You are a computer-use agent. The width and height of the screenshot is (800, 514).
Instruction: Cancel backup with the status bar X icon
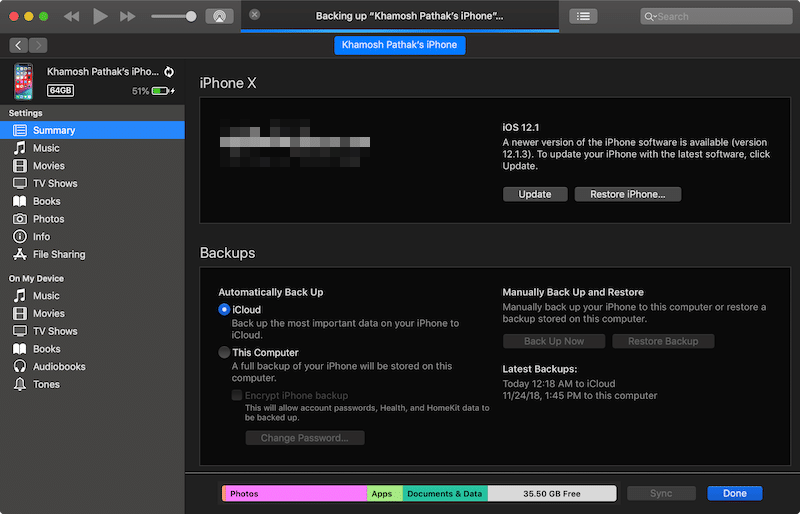pos(255,15)
